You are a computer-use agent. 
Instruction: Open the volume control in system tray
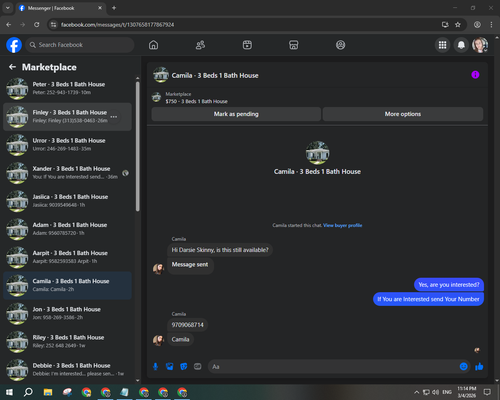pos(435,392)
